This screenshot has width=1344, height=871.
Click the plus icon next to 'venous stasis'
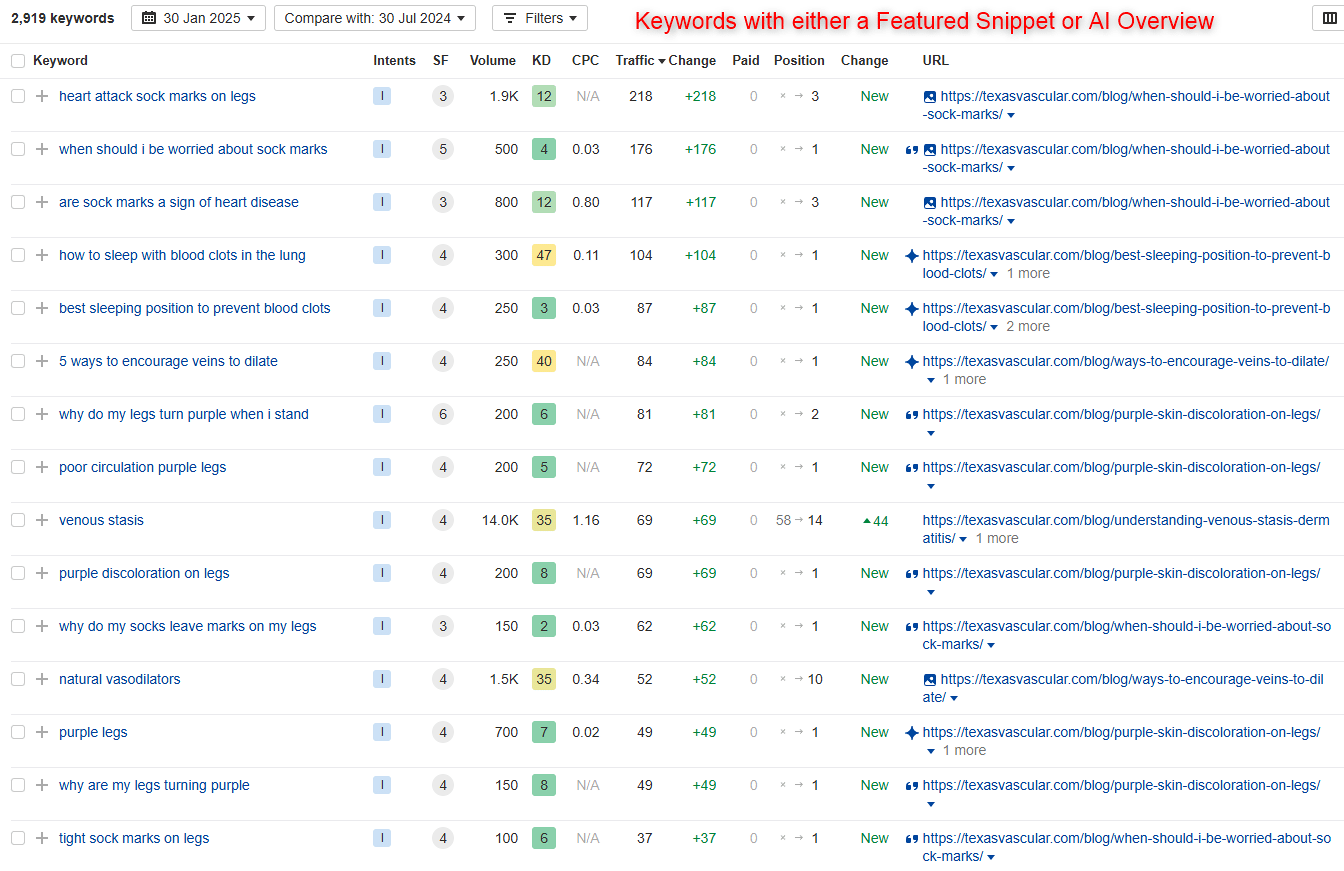tap(41, 521)
